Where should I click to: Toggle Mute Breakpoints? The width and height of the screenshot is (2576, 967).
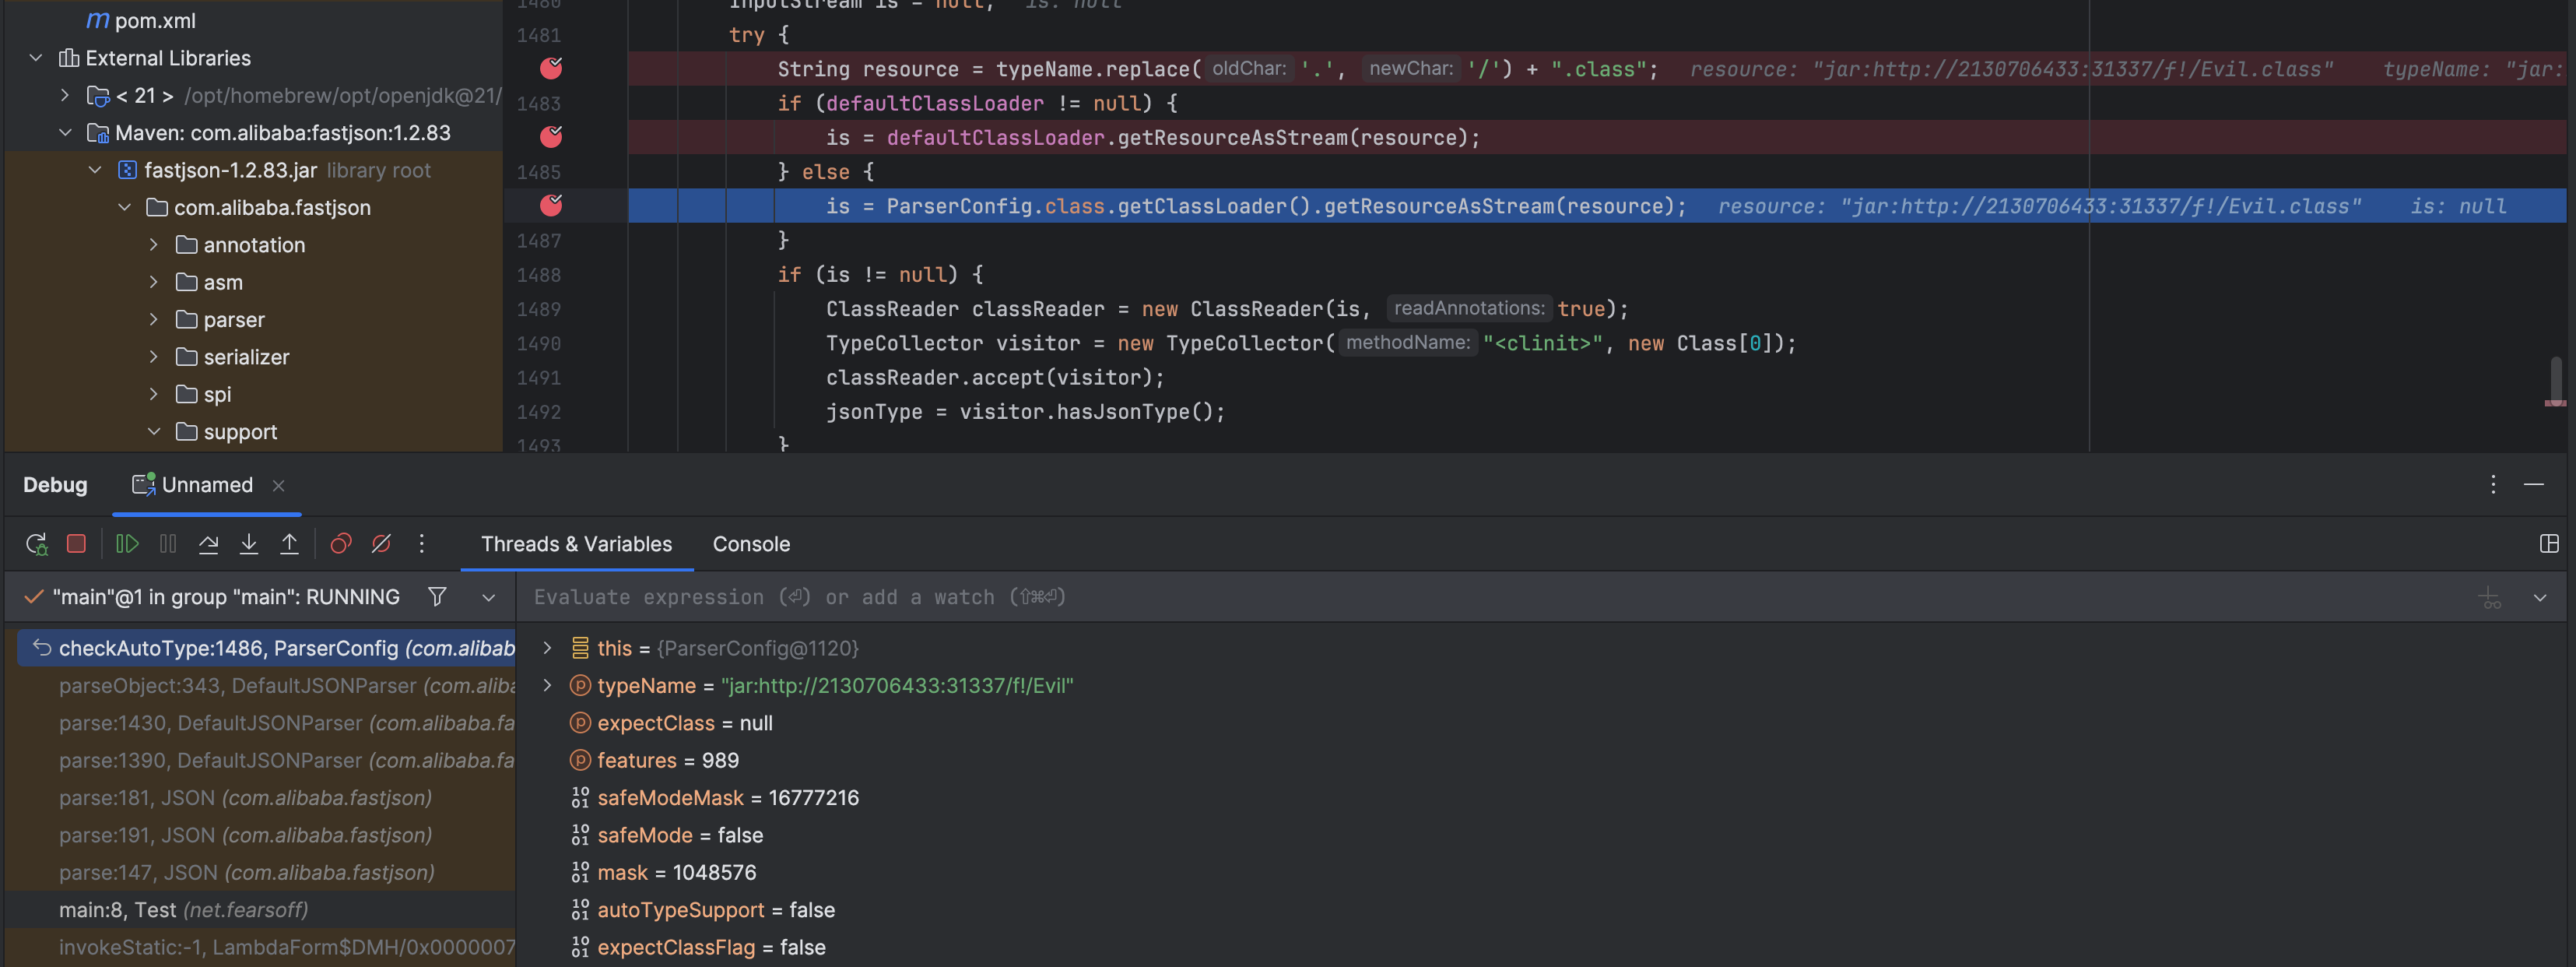[381, 544]
